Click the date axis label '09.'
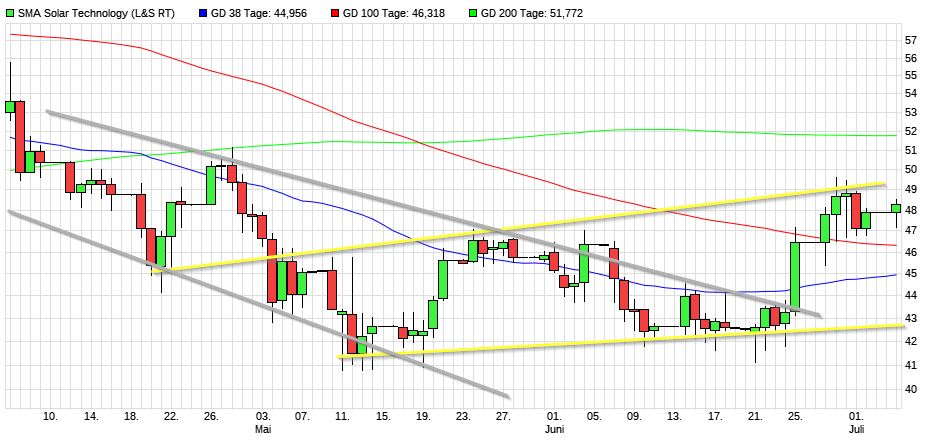The width and height of the screenshot is (925, 441). pos(635,417)
